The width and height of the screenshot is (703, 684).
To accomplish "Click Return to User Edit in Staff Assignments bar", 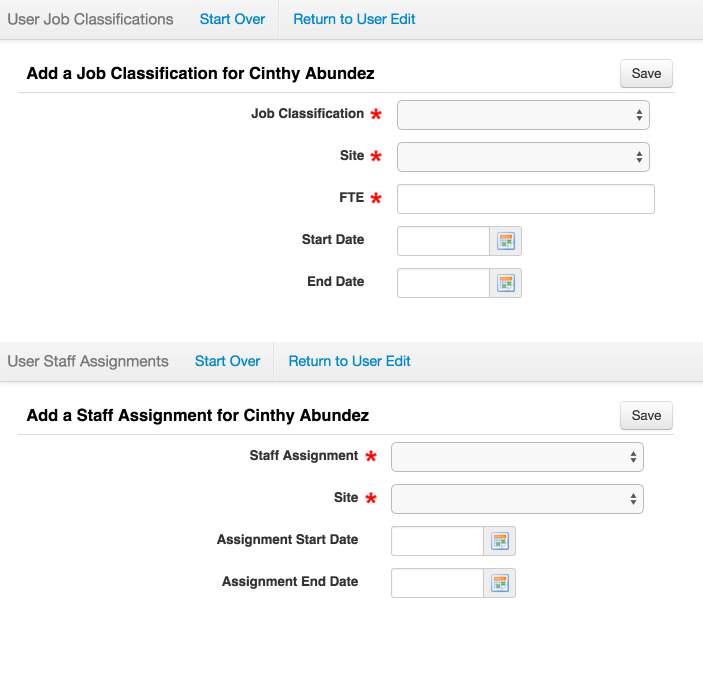I will point(349,361).
